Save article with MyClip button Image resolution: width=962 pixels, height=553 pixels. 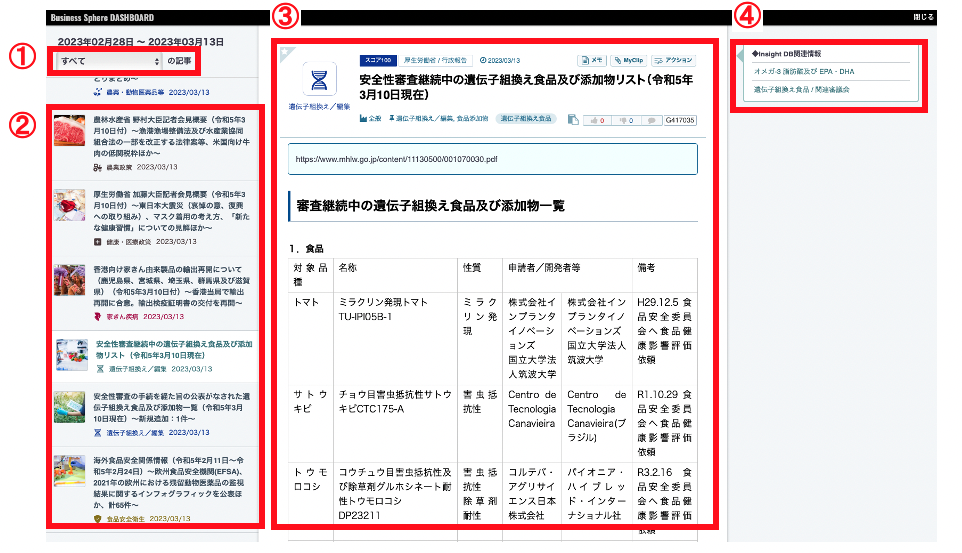click(629, 60)
